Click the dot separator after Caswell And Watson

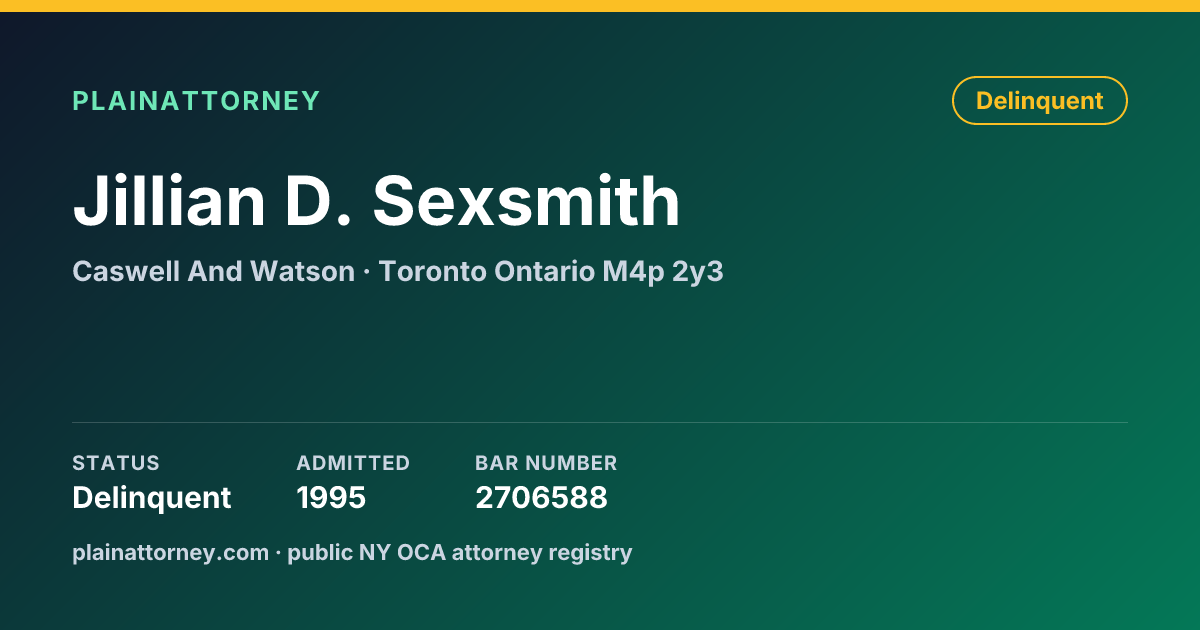[366, 271]
